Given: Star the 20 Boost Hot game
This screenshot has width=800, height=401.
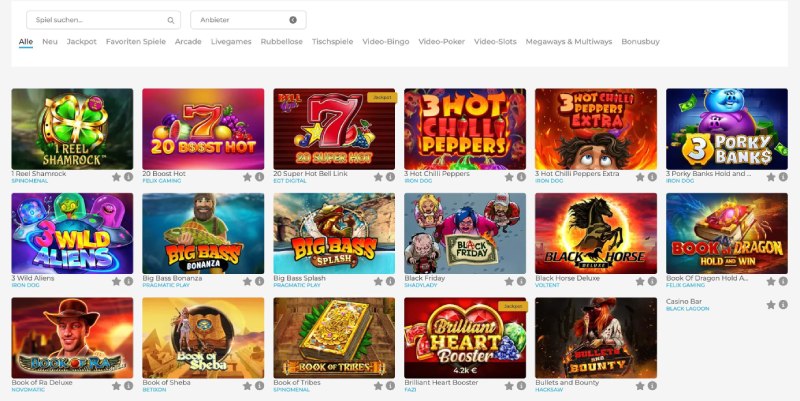Looking at the screenshot, I should [x=247, y=177].
